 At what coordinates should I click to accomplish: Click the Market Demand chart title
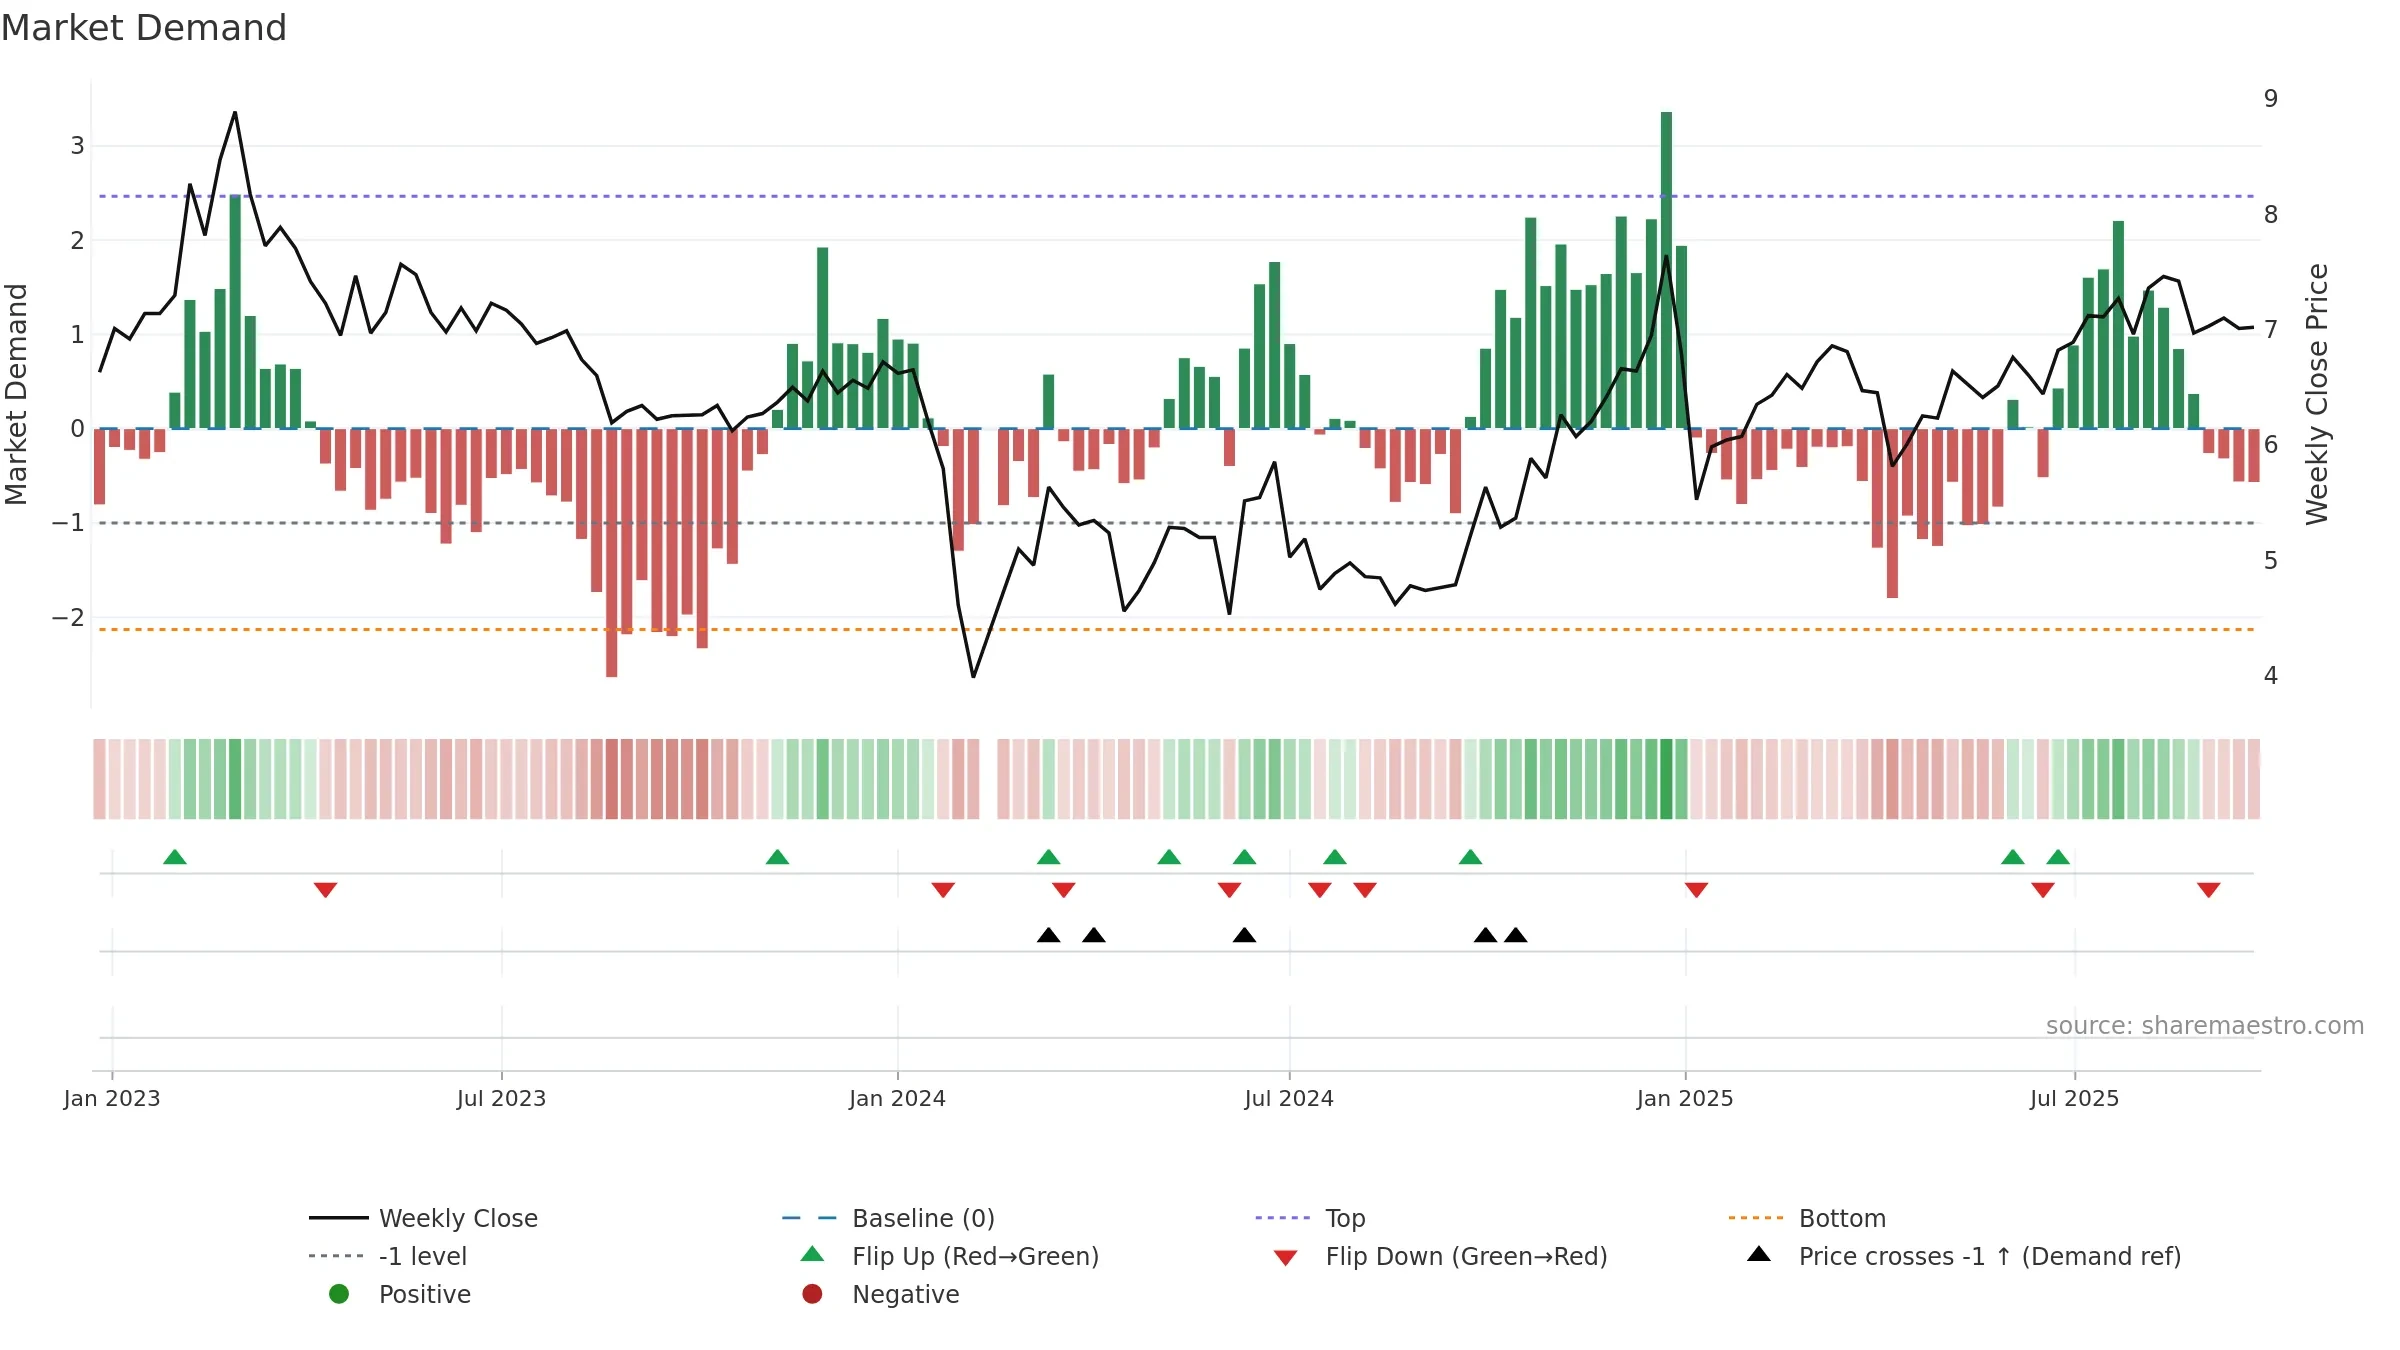click(x=144, y=28)
